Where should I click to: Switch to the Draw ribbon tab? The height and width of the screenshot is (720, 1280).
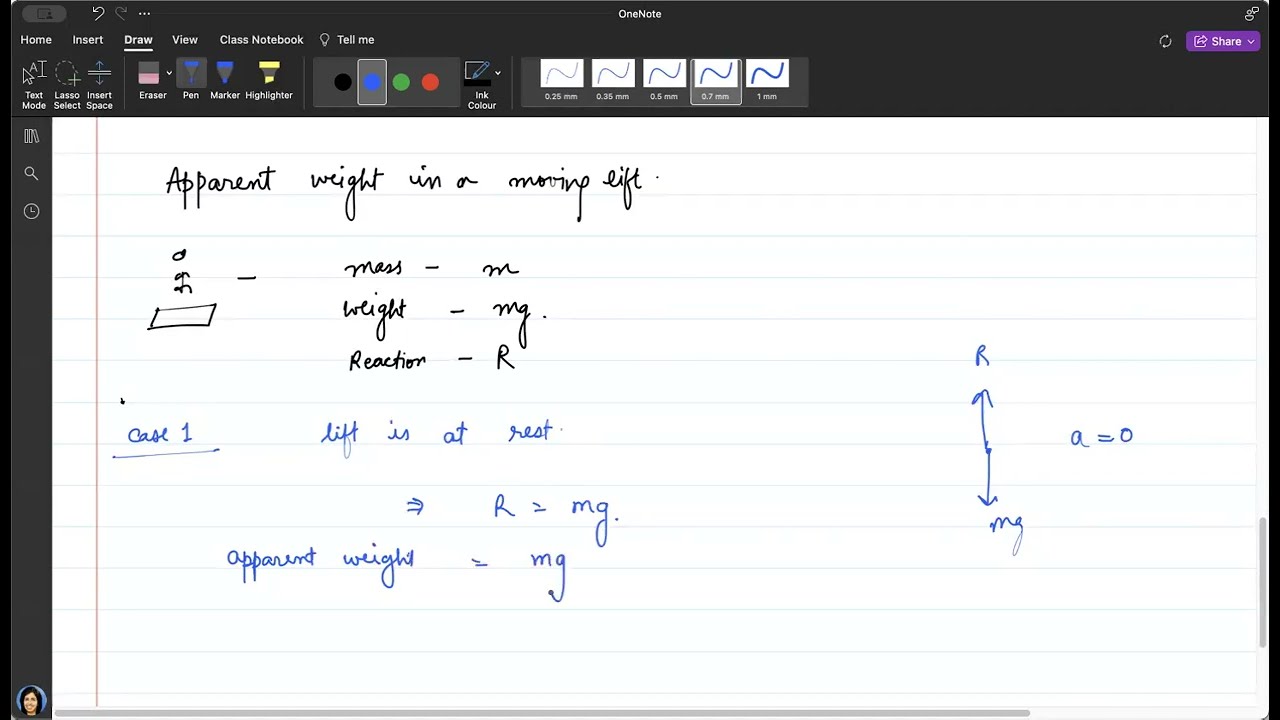point(138,40)
